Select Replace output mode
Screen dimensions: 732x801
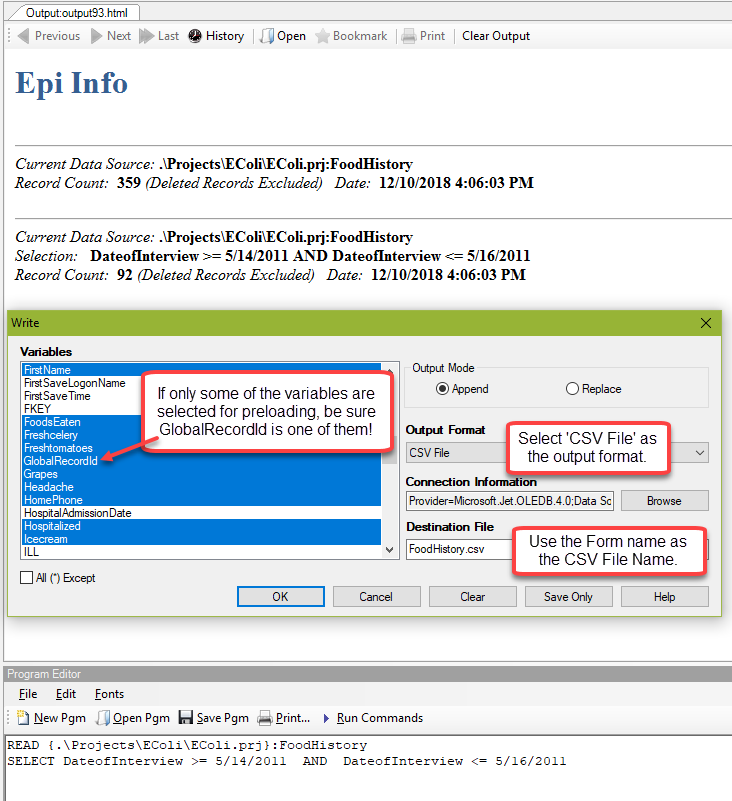(572, 389)
